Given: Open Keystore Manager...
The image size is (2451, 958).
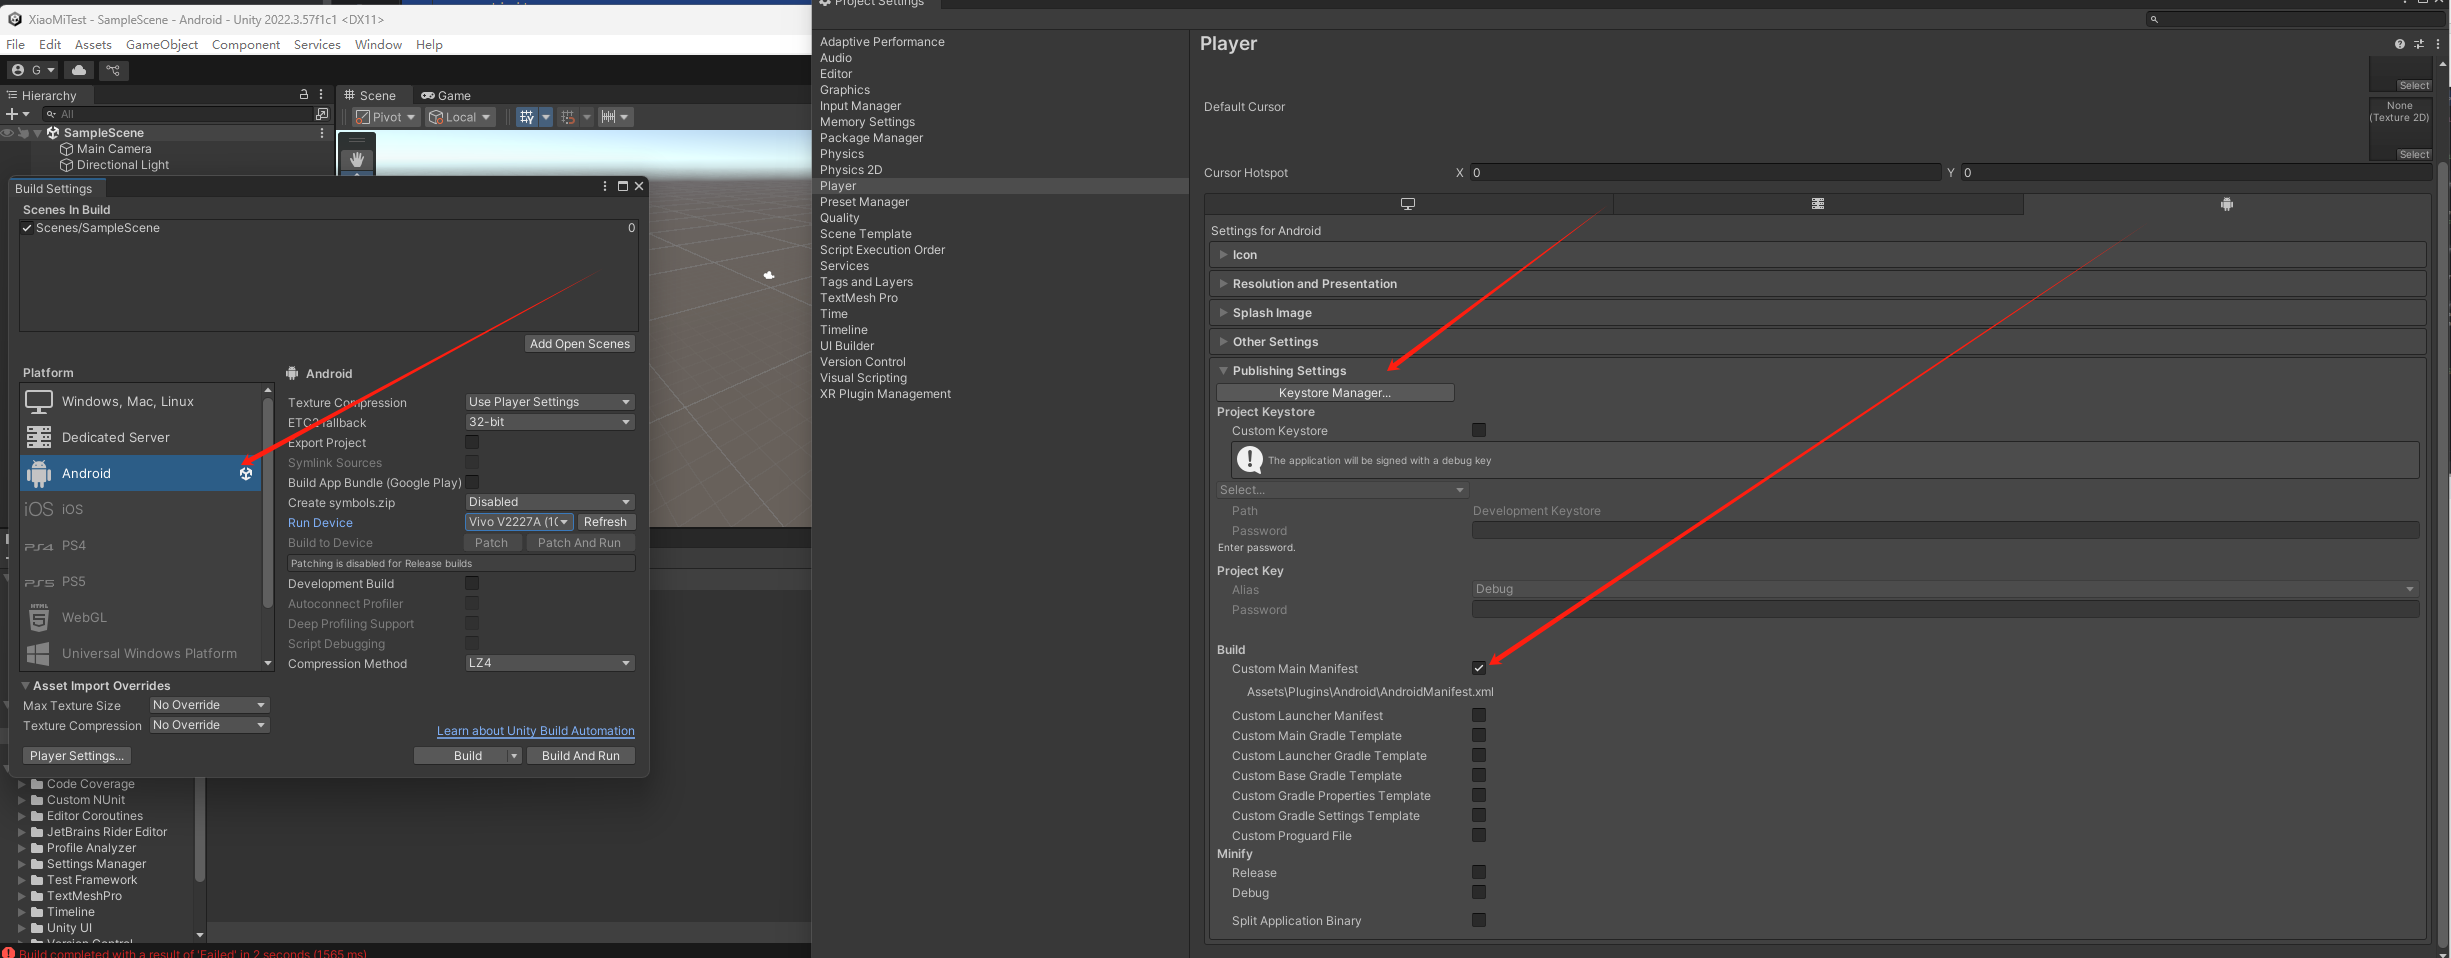Looking at the screenshot, I should point(1335,393).
